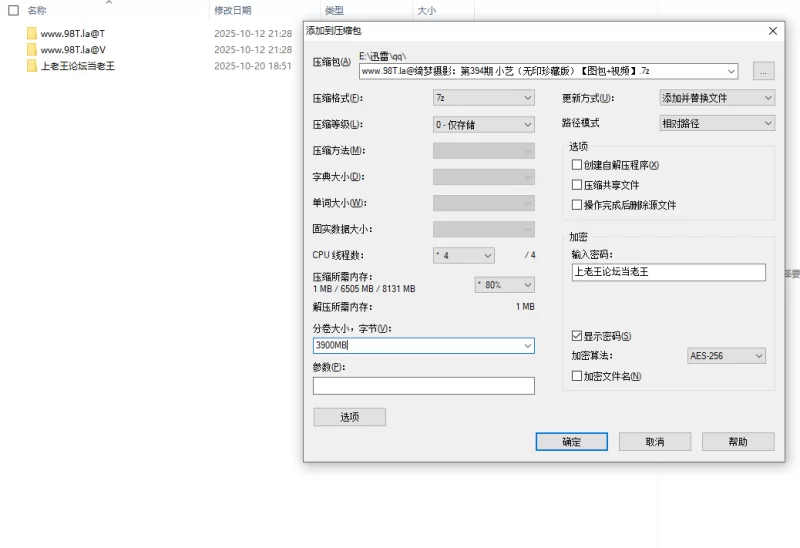This screenshot has height=548, width=800.
Task: Open the archive browse "..." button
Action: [763, 71]
